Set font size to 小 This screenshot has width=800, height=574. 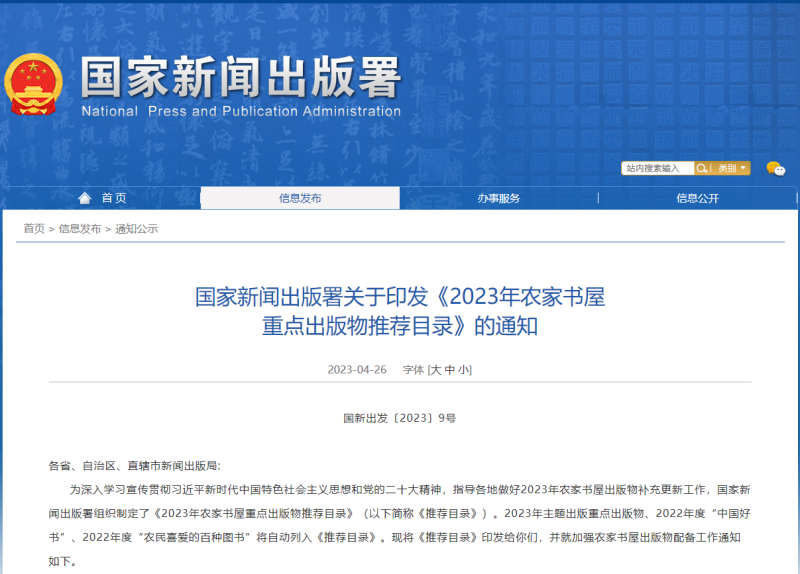[x=464, y=370]
